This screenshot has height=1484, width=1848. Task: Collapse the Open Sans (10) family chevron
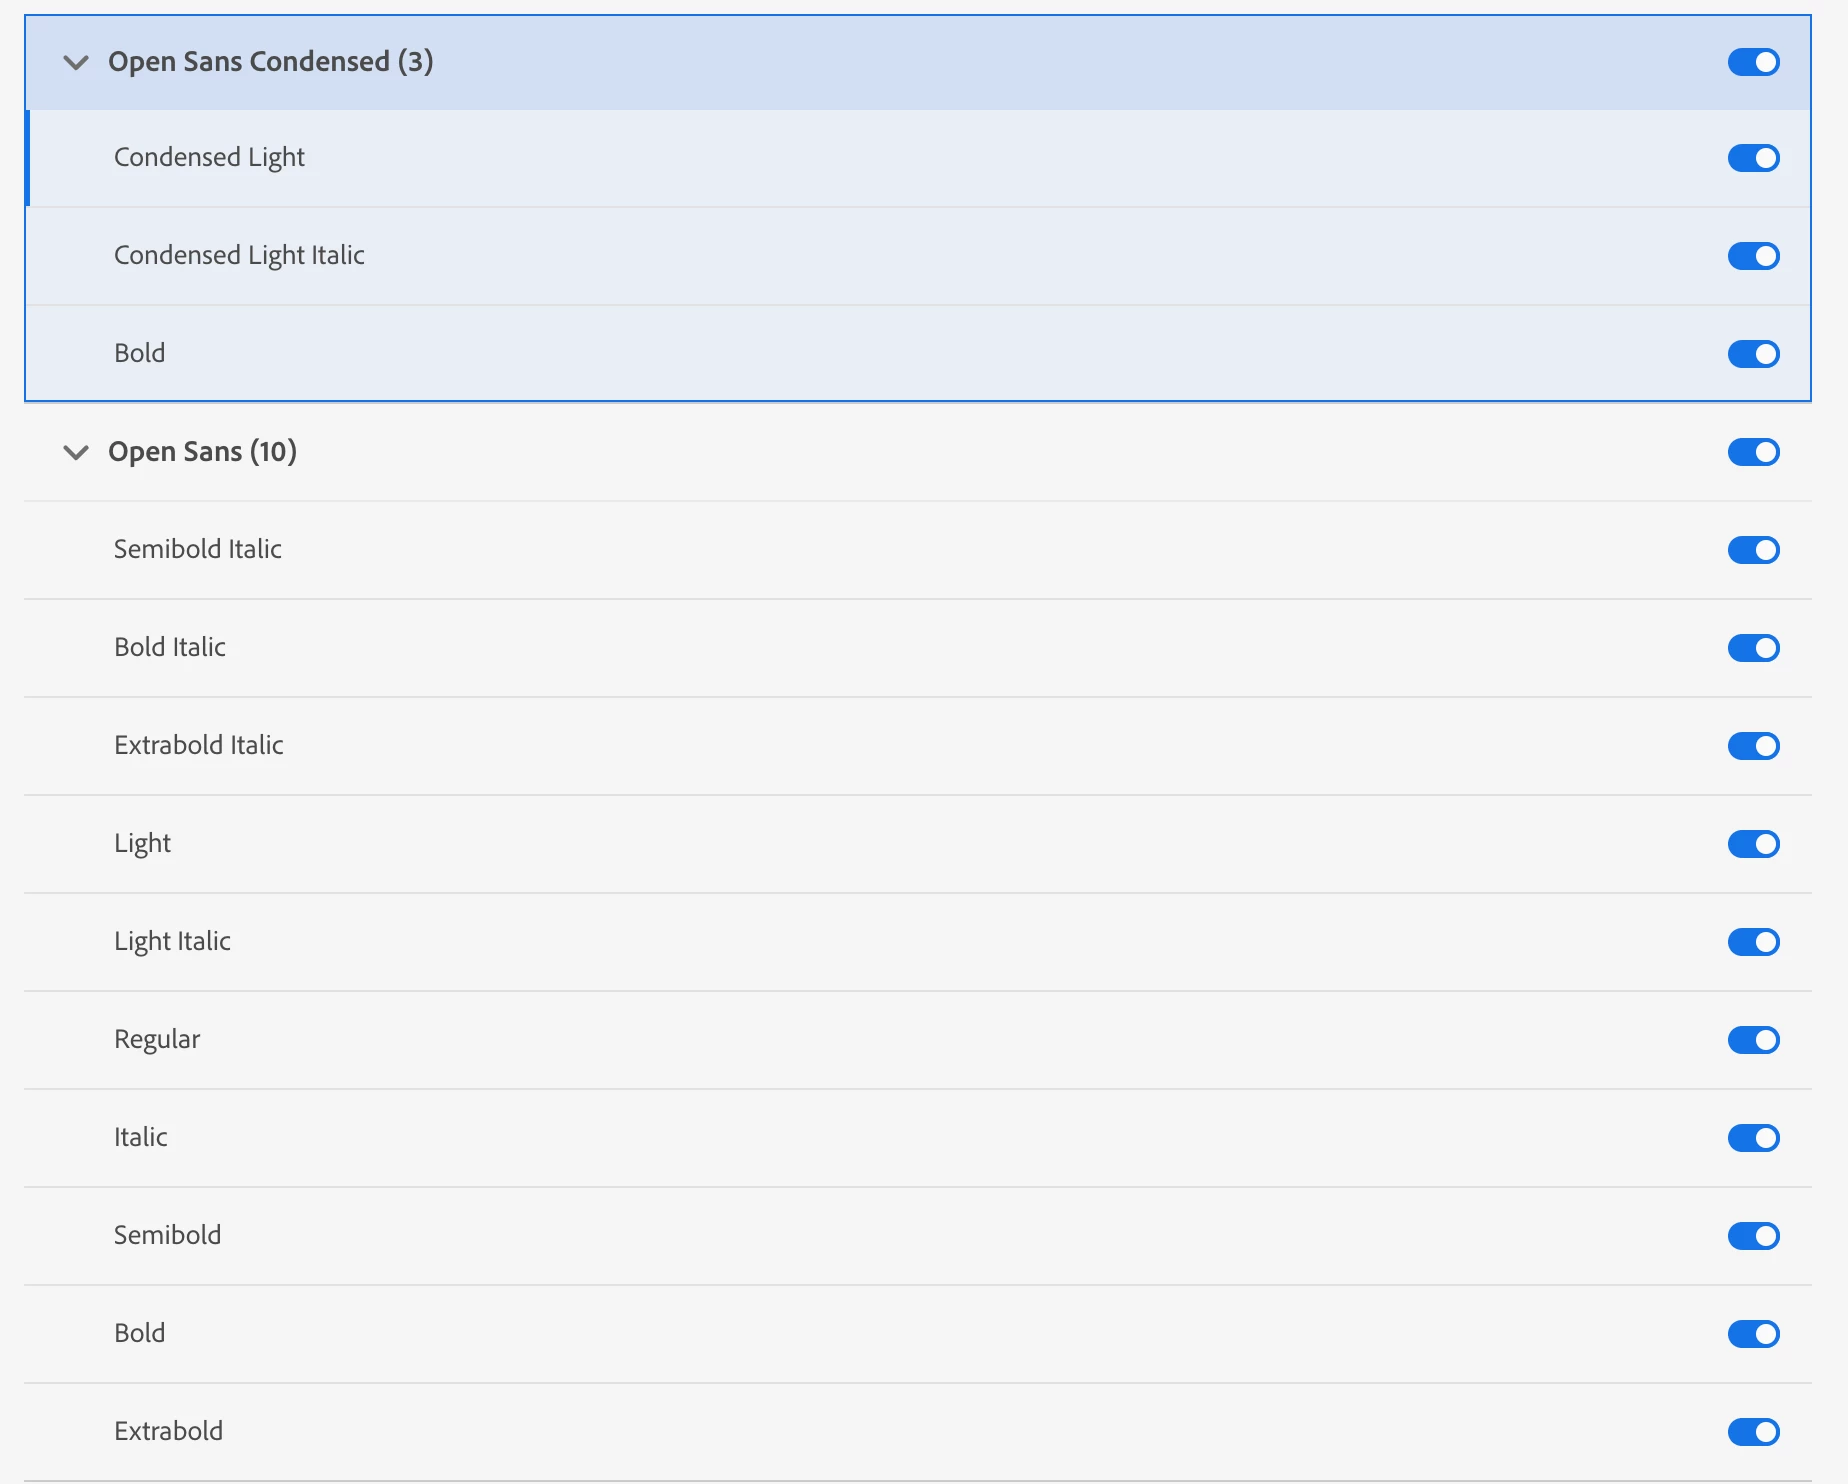pos(76,452)
